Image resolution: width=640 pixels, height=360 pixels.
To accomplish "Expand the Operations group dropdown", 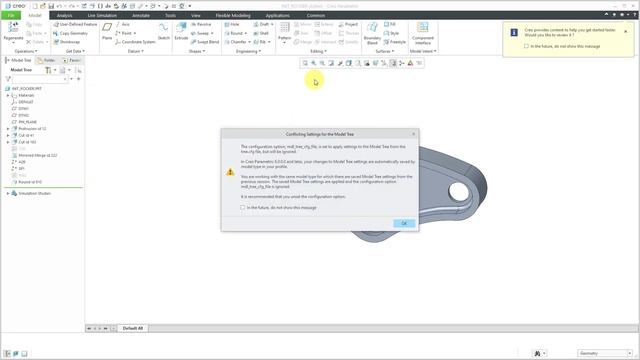I will pyautogui.click(x=26, y=51).
